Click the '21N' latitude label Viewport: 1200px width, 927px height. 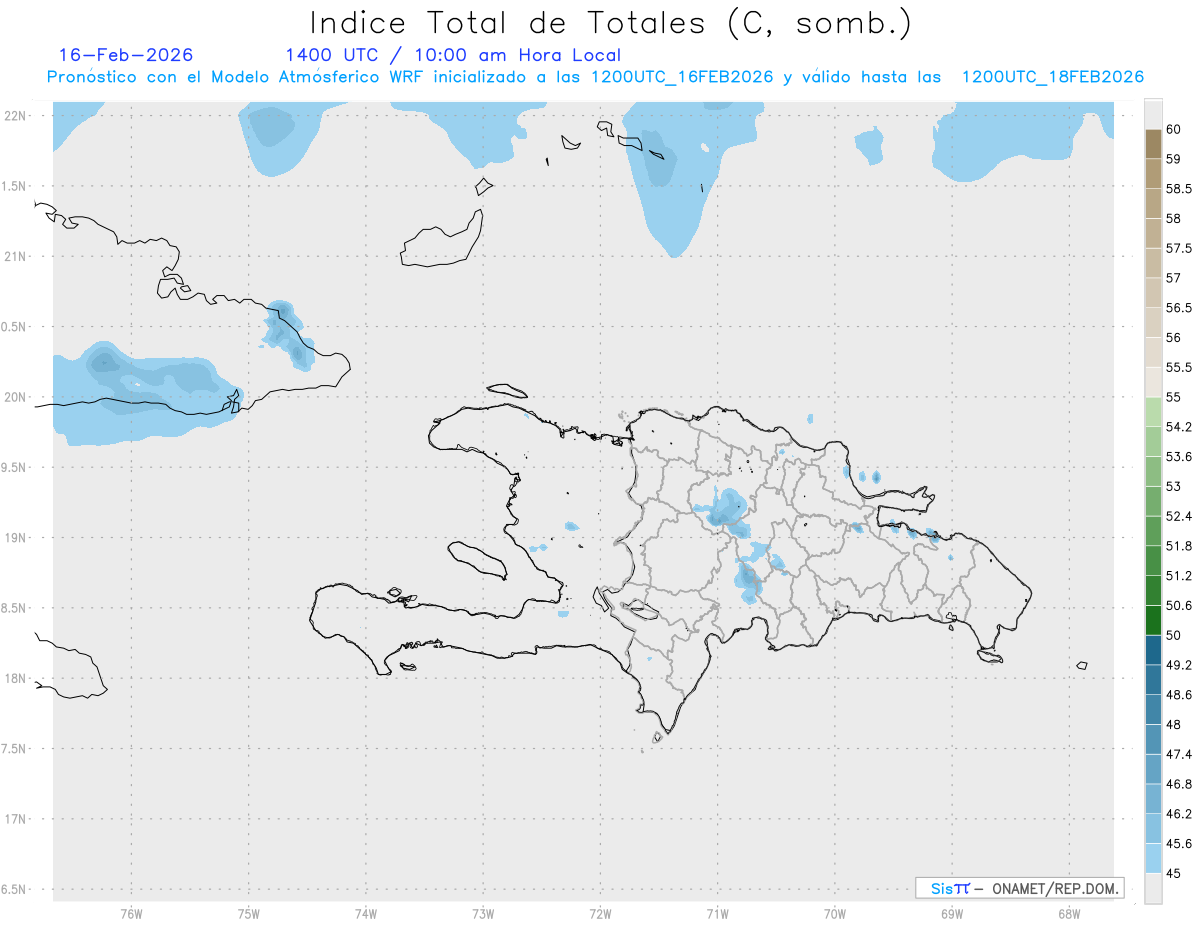coord(15,256)
